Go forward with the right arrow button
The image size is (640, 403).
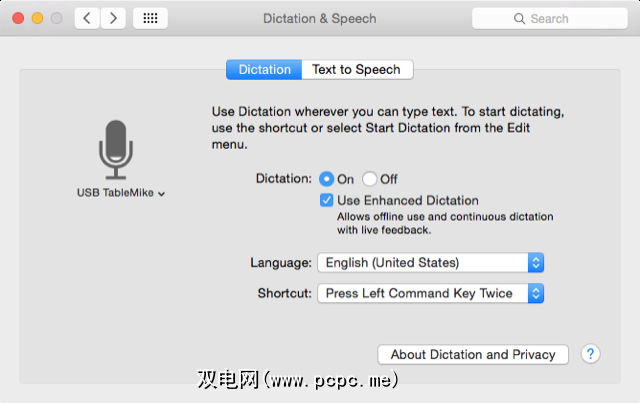(113, 18)
